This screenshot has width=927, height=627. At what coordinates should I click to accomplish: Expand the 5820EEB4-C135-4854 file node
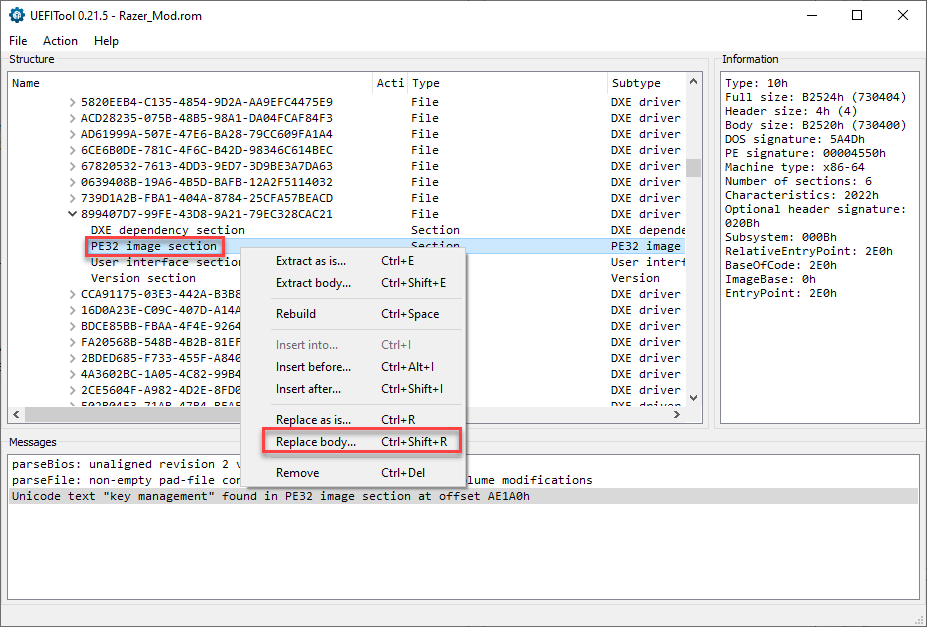72,102
